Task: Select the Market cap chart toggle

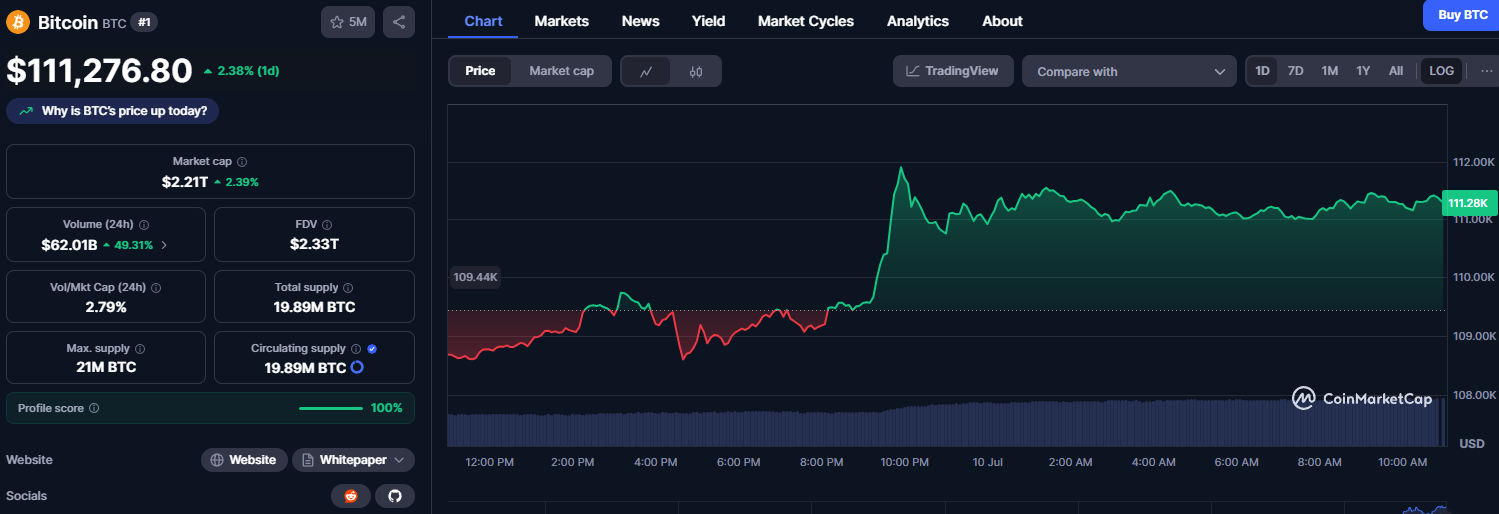Action: coord(561,71)
